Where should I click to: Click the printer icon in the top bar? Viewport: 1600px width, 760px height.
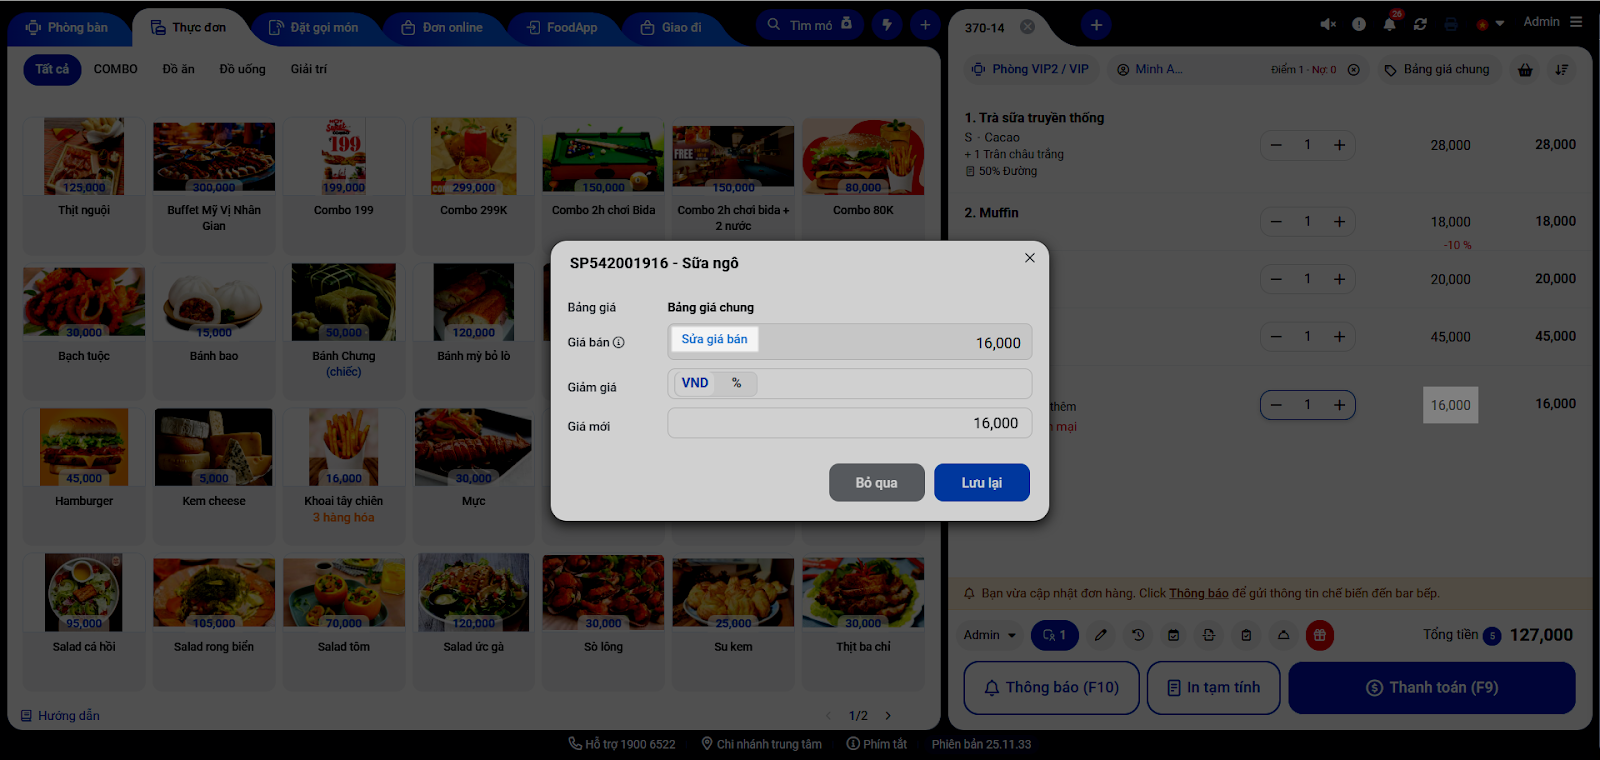tap(1451, 24)
